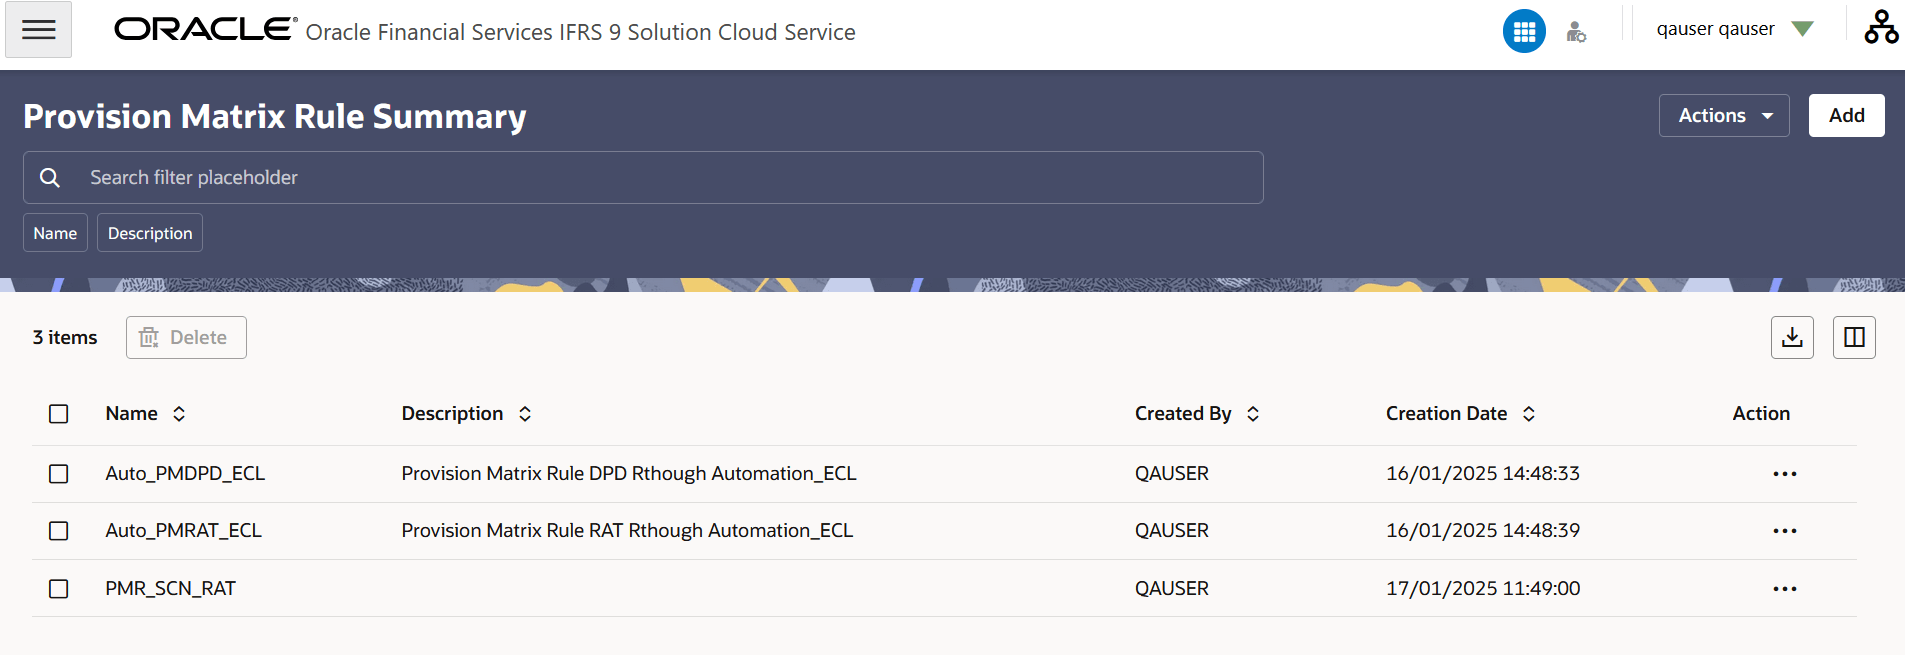Tick the select-all header checkbox
The height and width of the screenshot is (655, 1905).
click(x=59, y=414)
